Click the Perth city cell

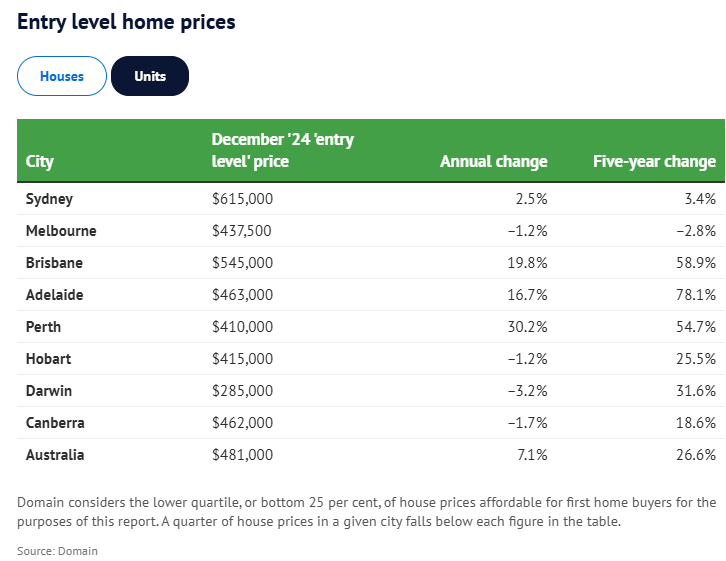[43, 327]
